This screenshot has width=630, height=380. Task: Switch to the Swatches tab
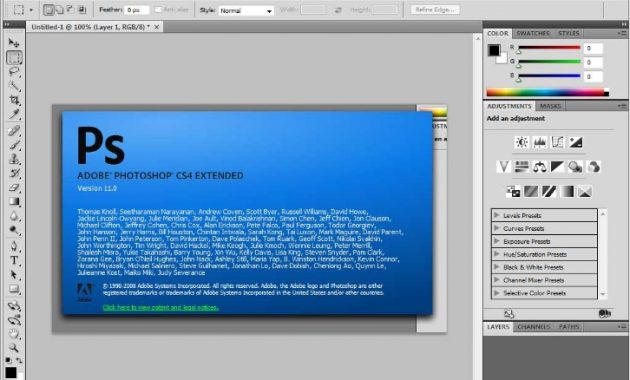coord(533,33)
